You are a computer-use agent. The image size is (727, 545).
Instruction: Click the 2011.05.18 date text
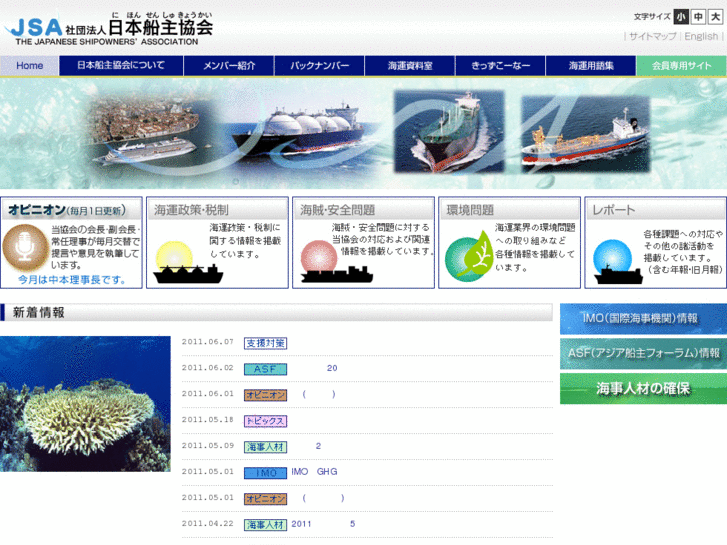tap(208, 420)
